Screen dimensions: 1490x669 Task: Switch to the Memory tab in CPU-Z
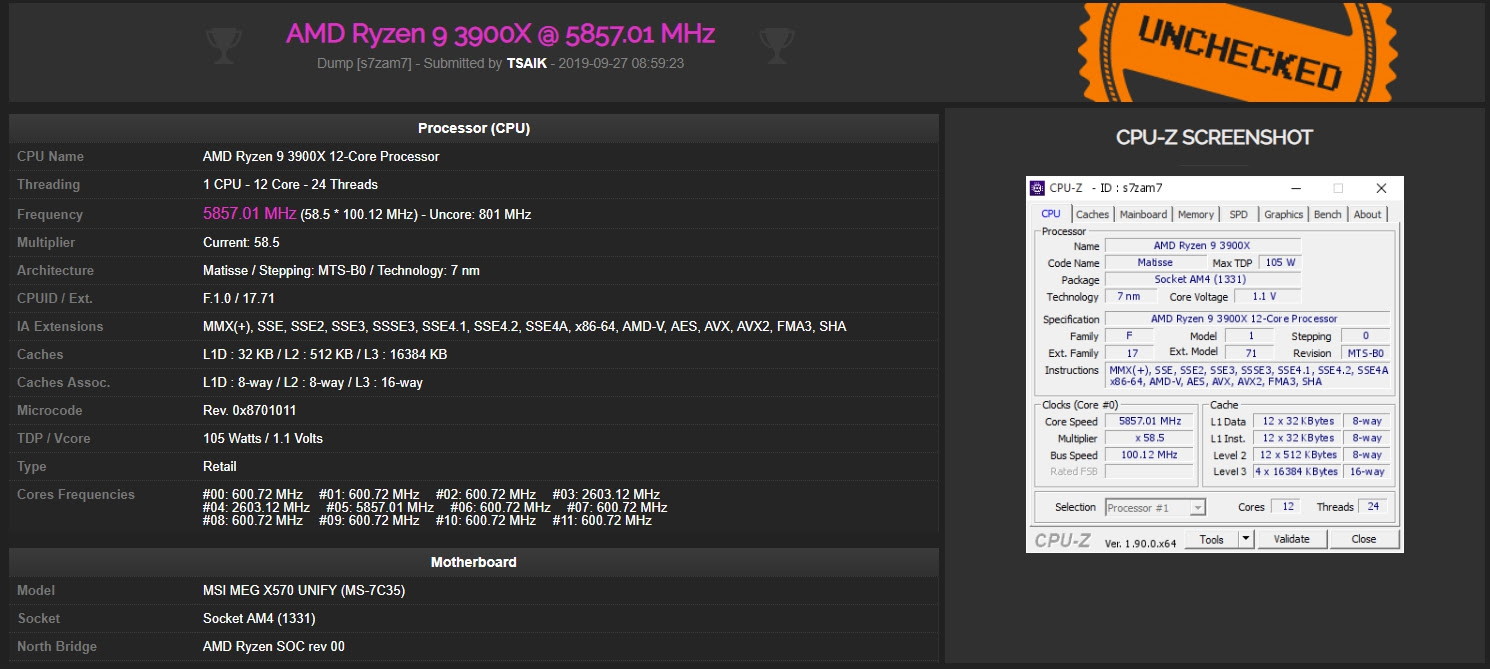click(1196, 214)
